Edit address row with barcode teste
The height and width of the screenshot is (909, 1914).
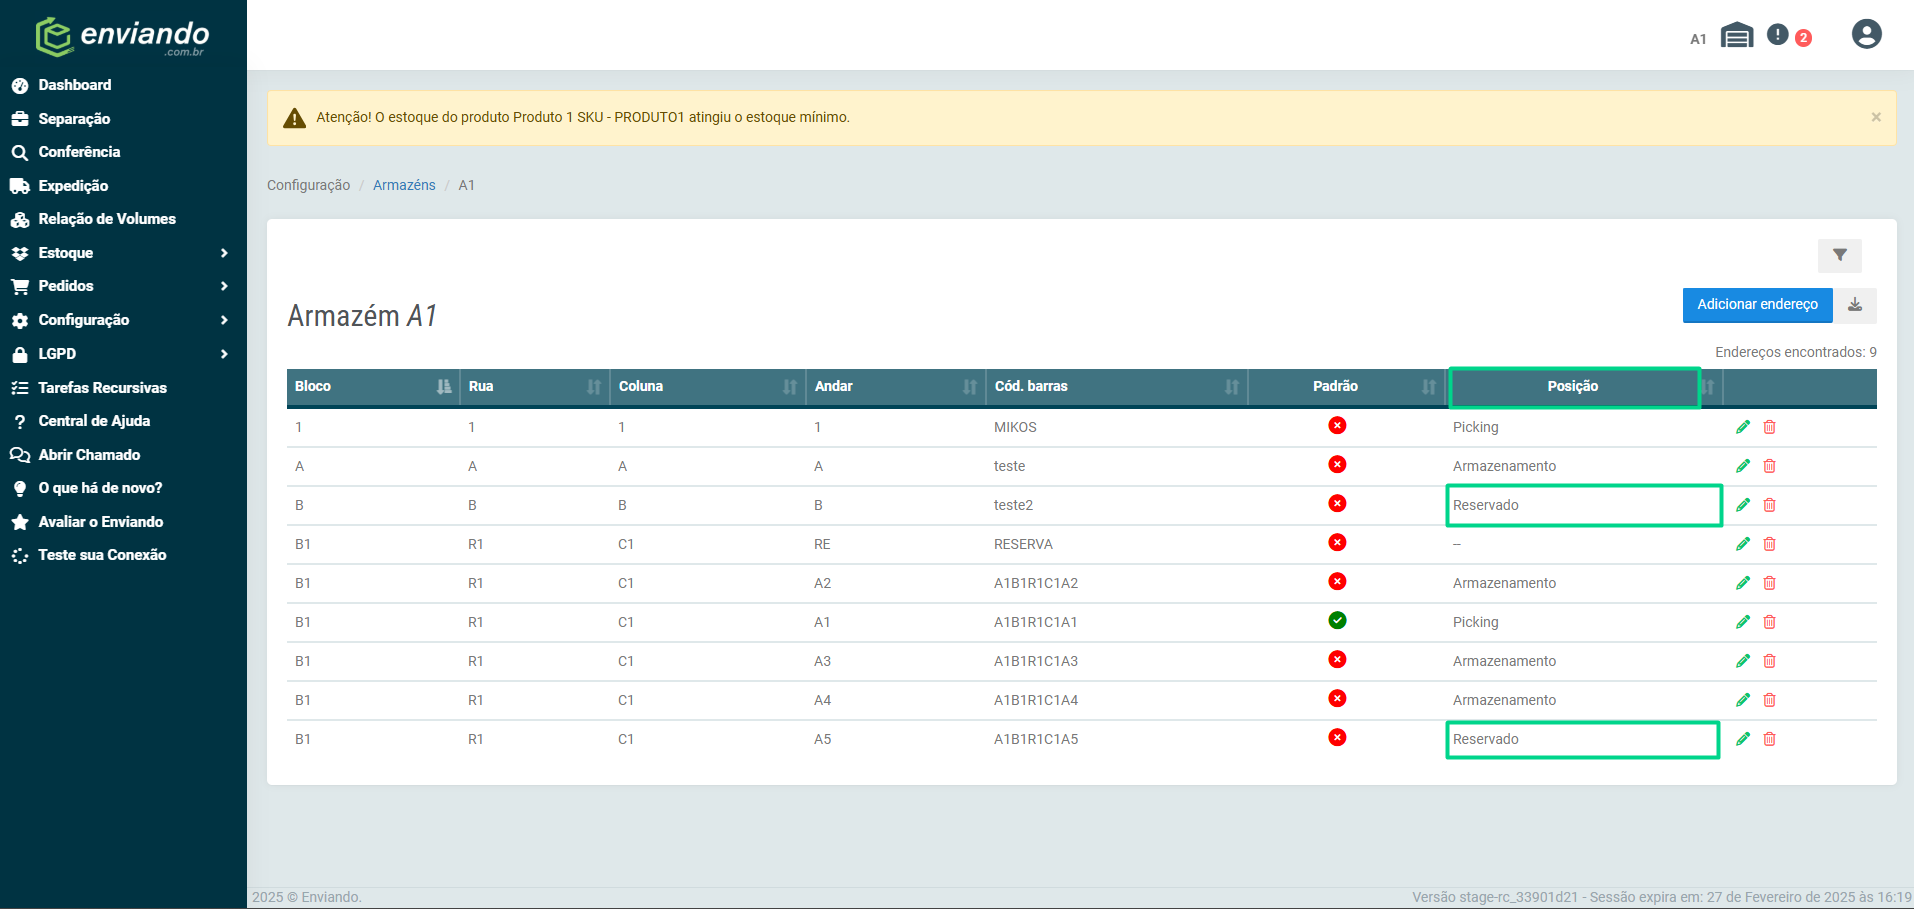pos(1743,466)
